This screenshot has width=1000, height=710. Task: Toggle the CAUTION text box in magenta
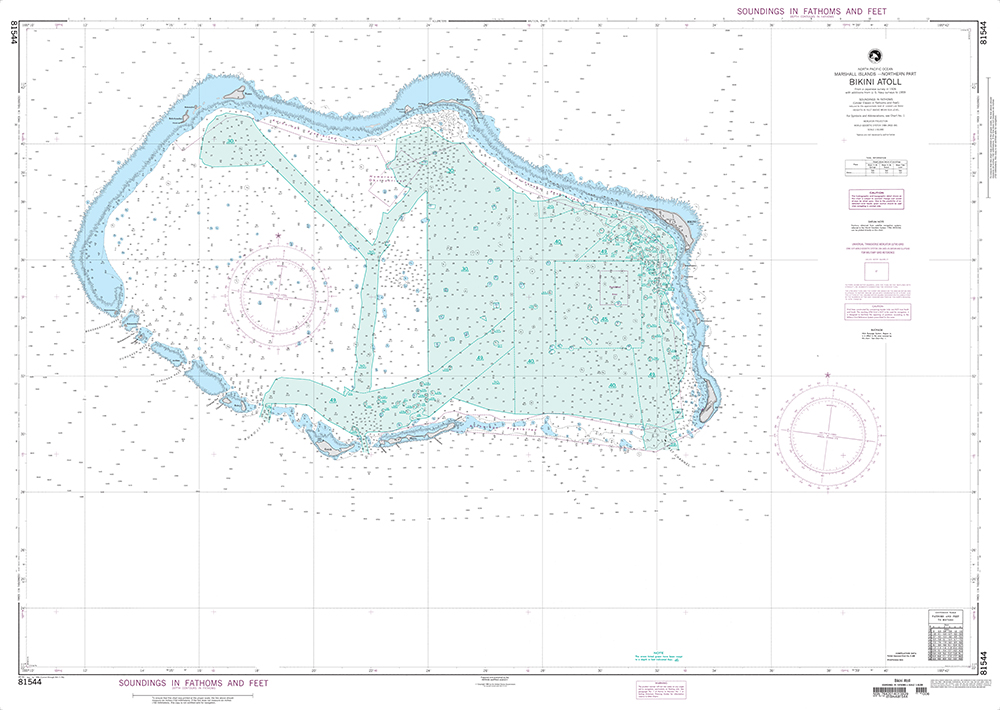(878, 198)
